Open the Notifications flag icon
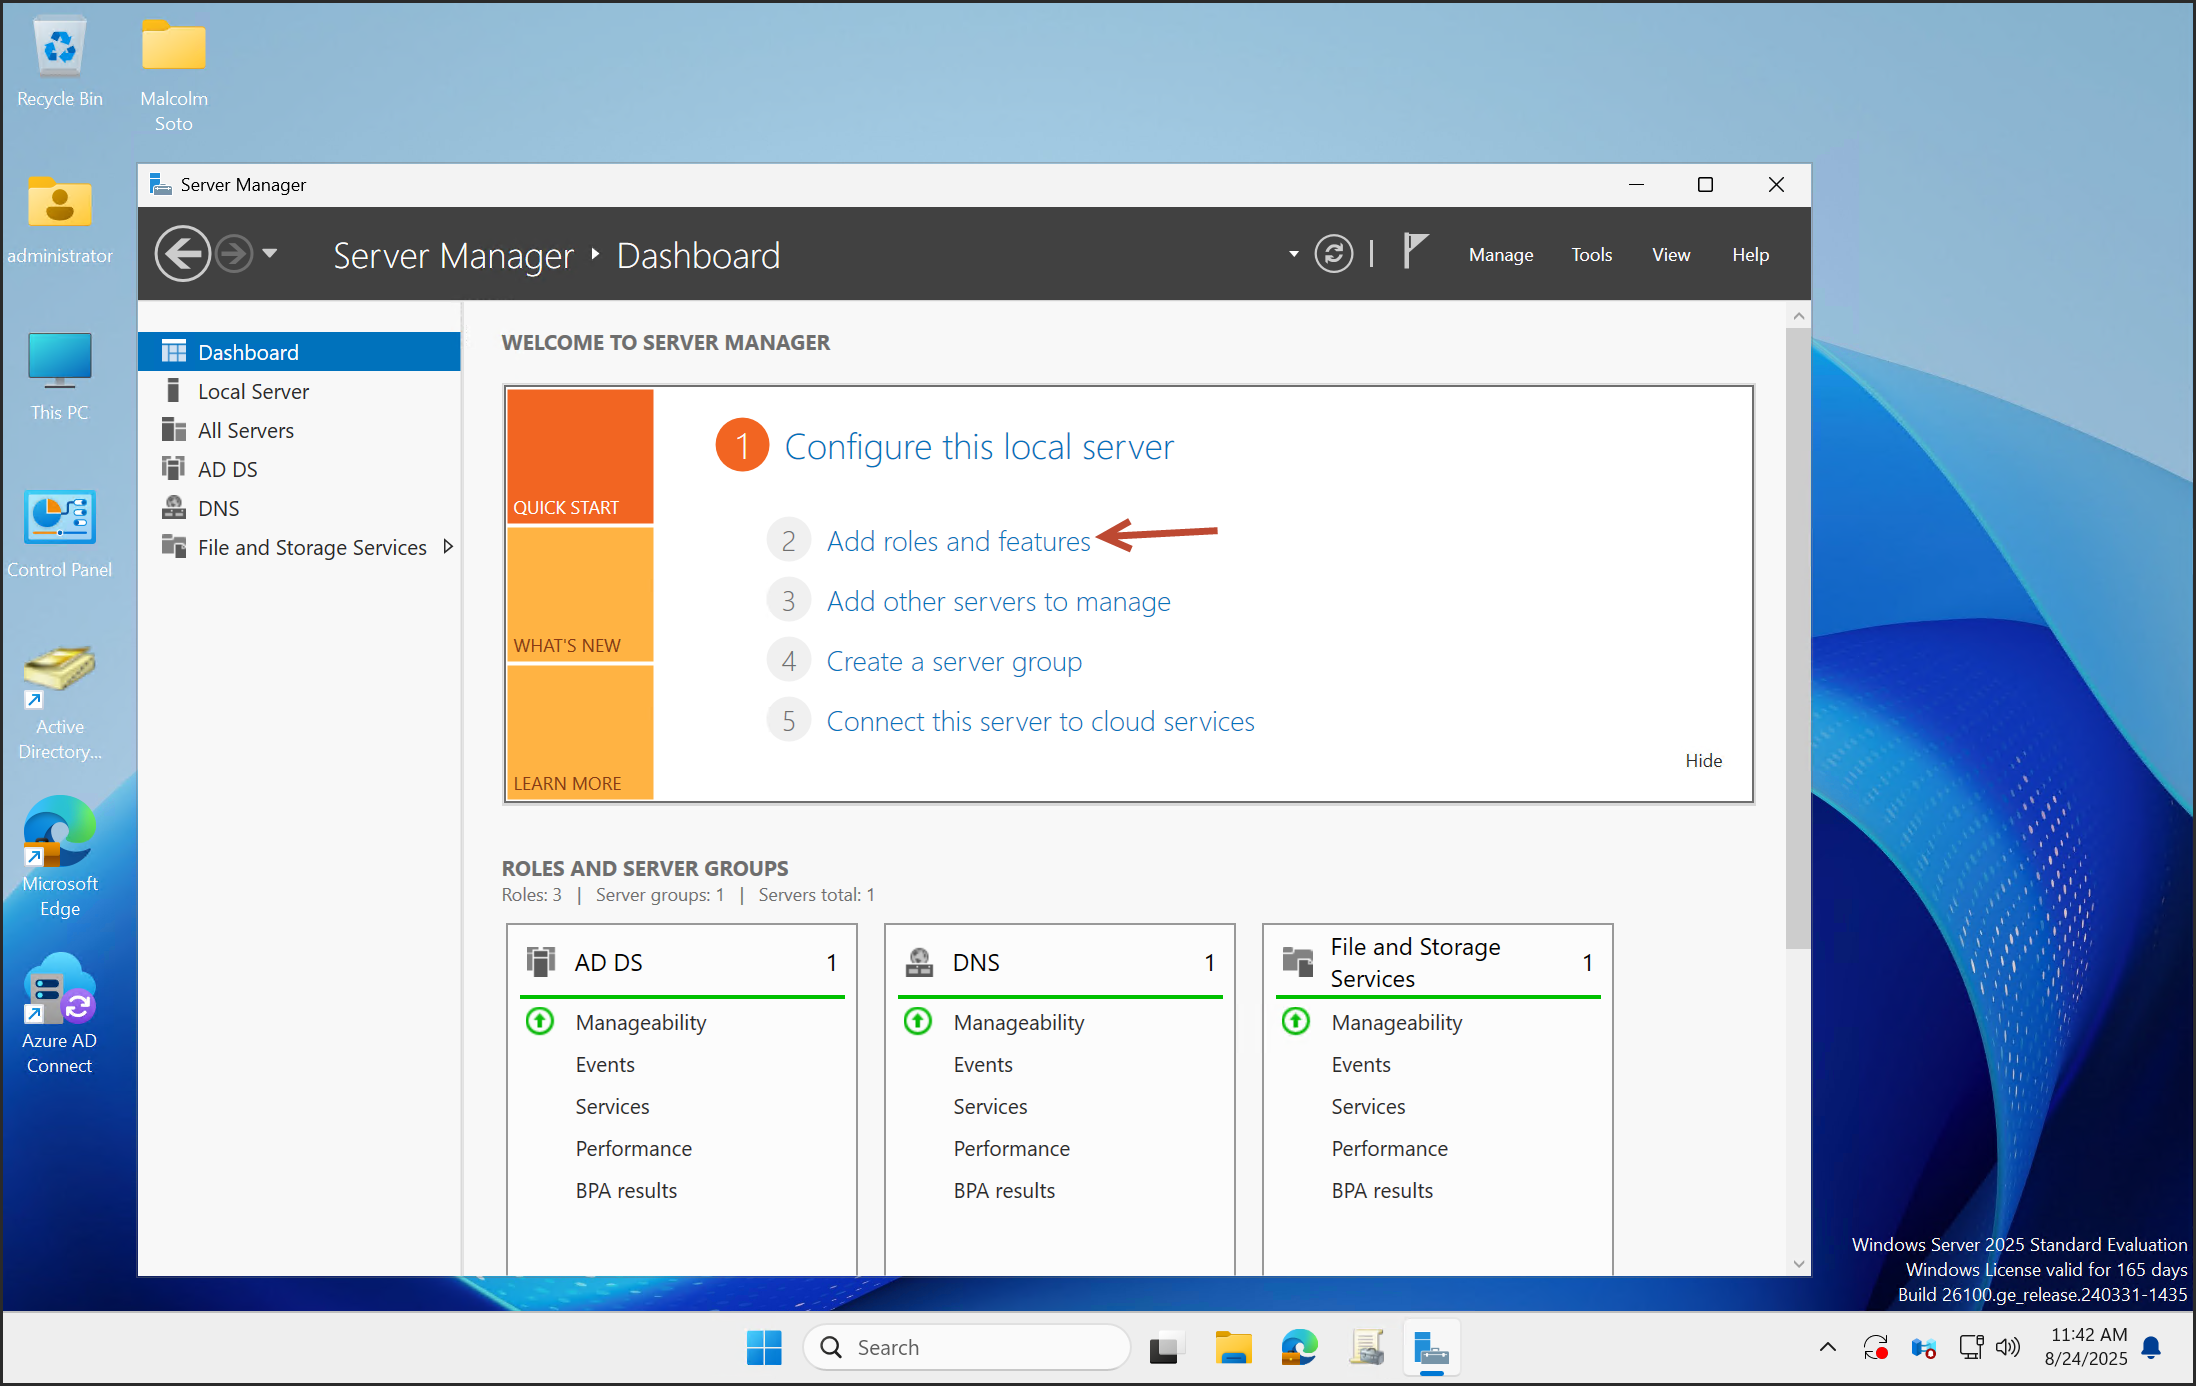 tap(1414, 251)
